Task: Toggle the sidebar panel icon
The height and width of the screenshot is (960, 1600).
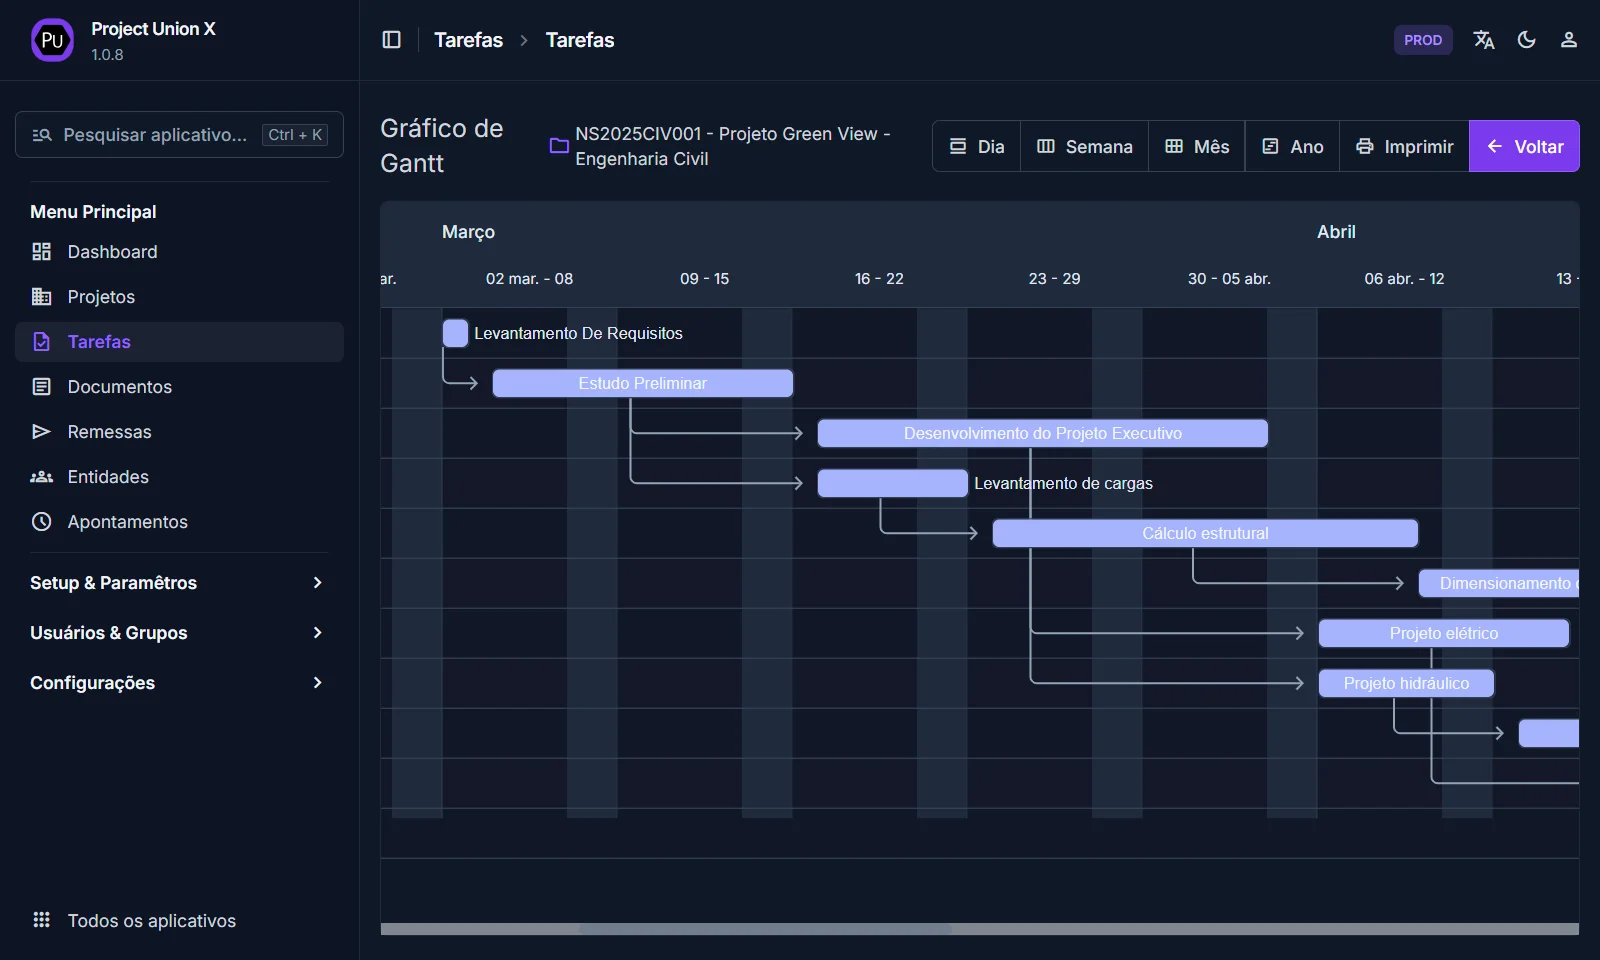Action: coord(391,40)
